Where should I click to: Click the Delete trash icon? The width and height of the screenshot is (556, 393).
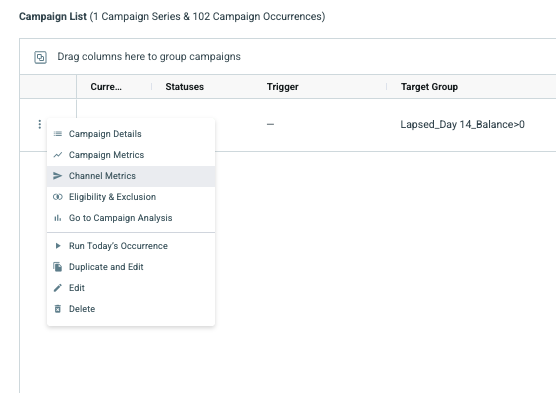pos(57,309)
